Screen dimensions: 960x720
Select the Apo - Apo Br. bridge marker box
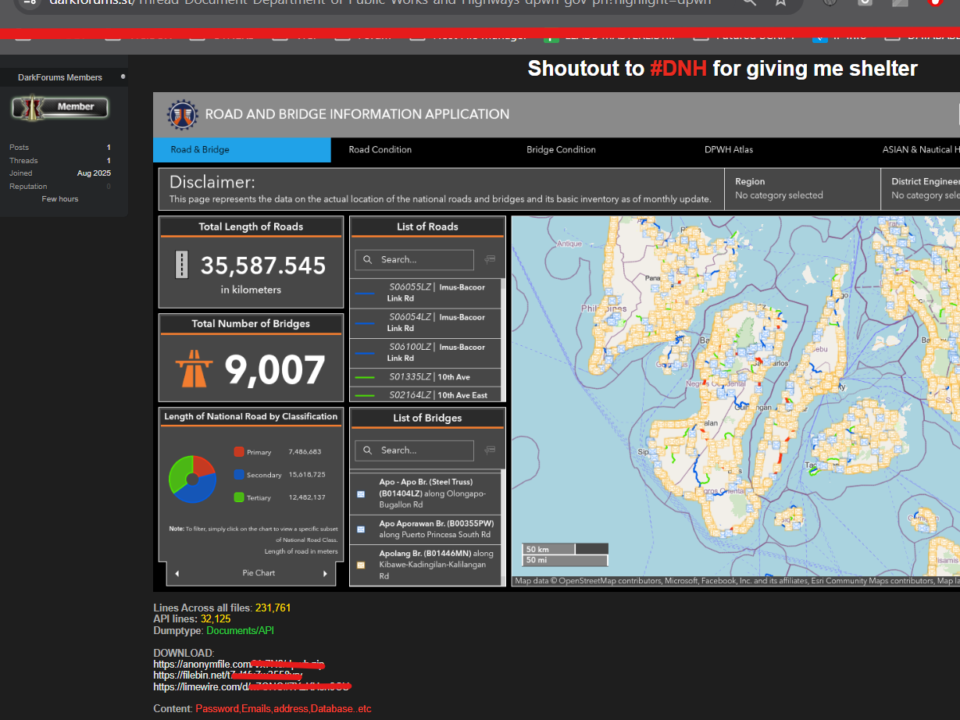click(361, 493)
